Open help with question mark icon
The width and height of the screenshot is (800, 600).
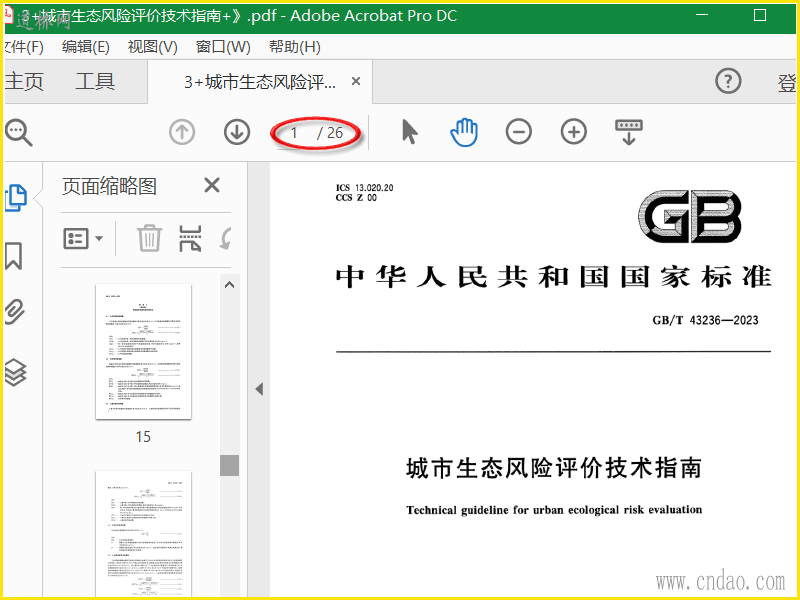click(728, 81)
